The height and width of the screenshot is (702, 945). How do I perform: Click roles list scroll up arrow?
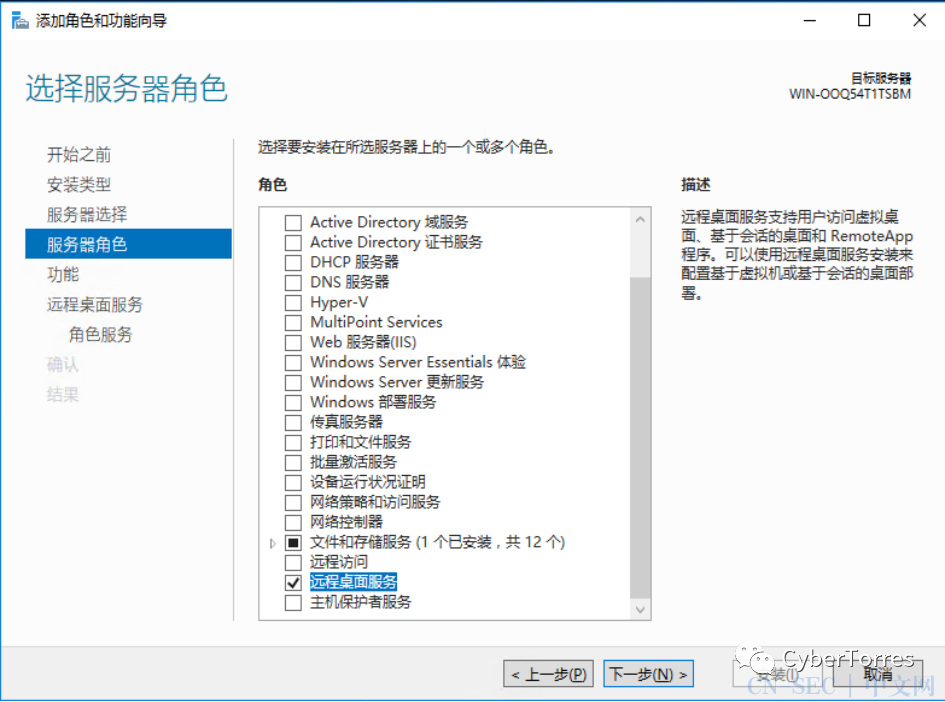click(640, 220)
